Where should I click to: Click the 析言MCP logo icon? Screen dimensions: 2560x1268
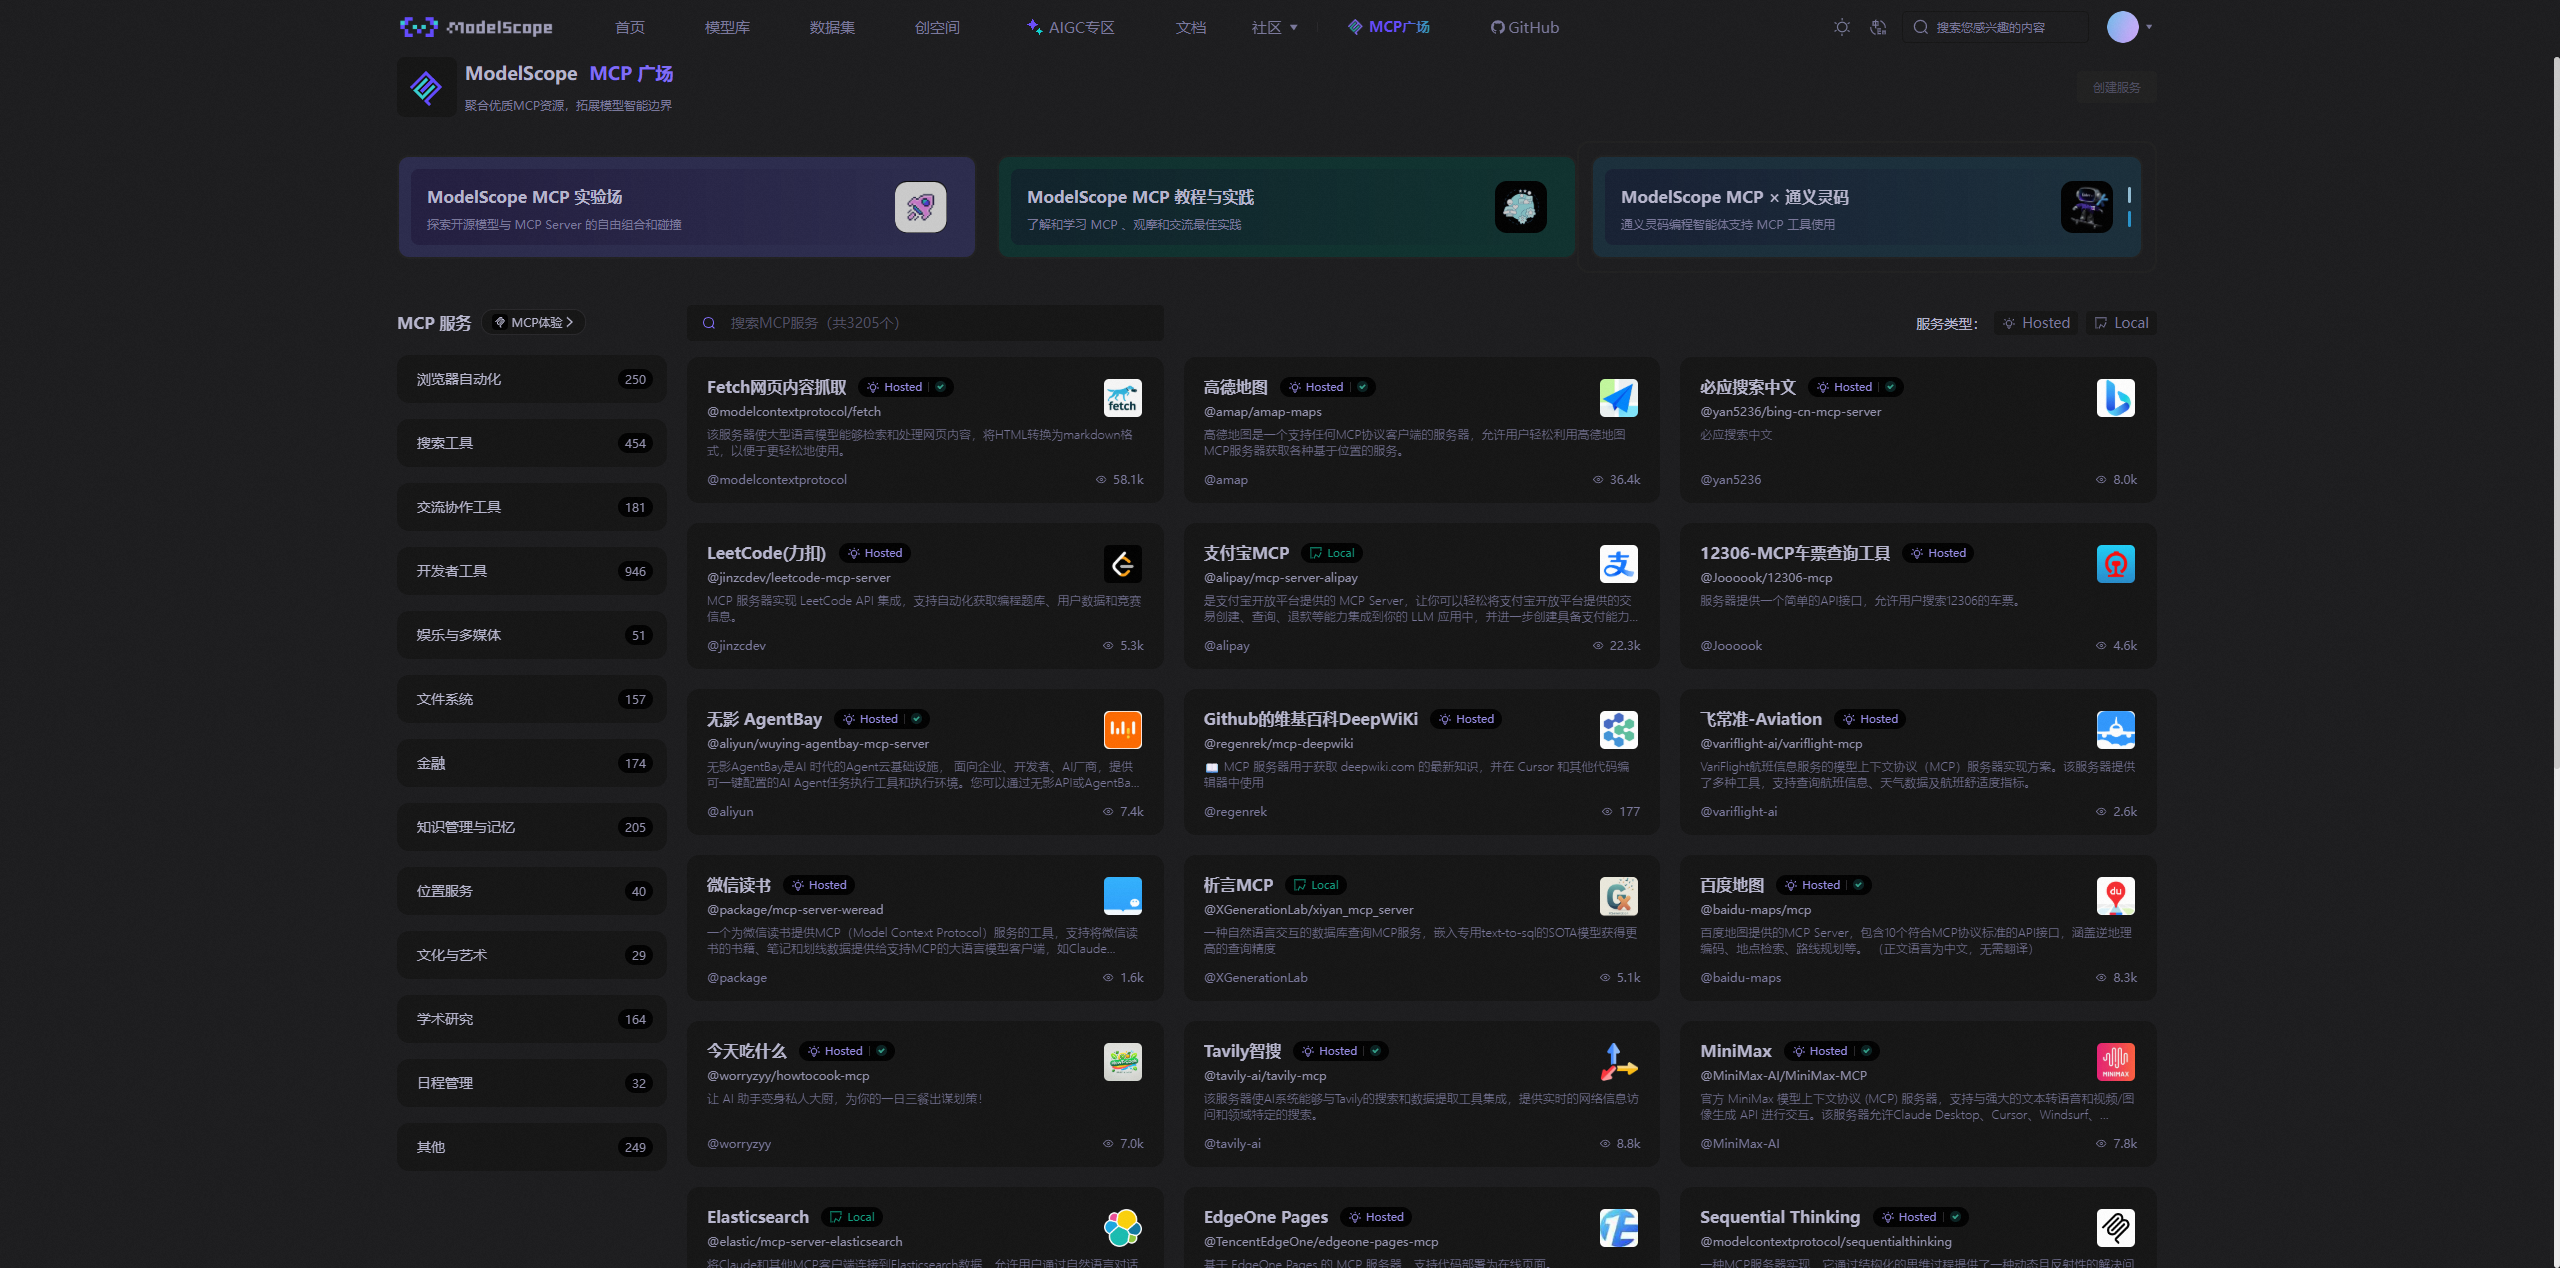point(1618,896)
